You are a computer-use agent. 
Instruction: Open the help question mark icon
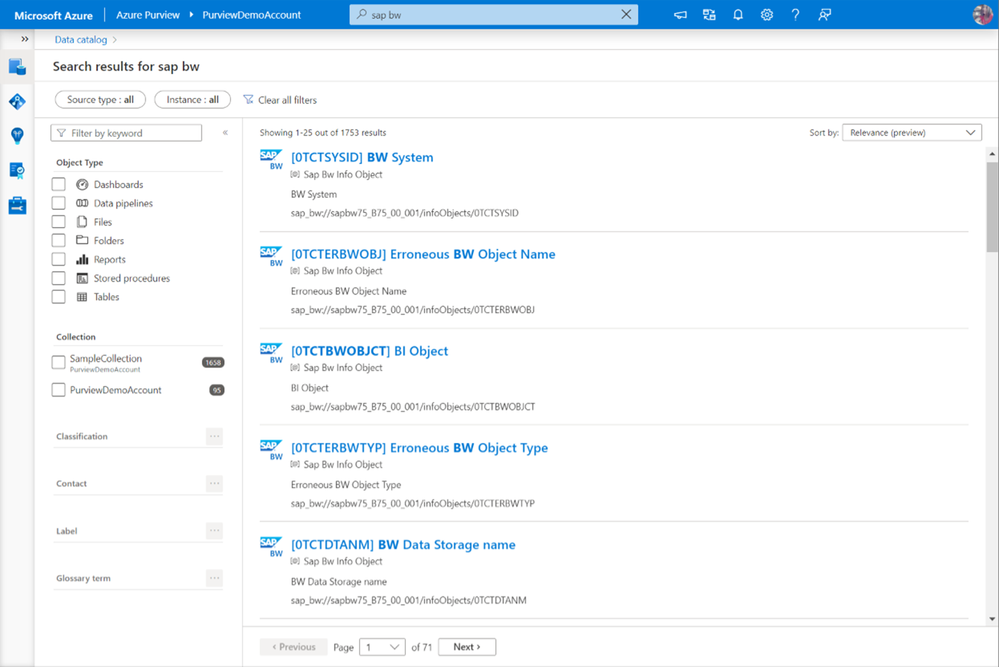tap(795, 15)
